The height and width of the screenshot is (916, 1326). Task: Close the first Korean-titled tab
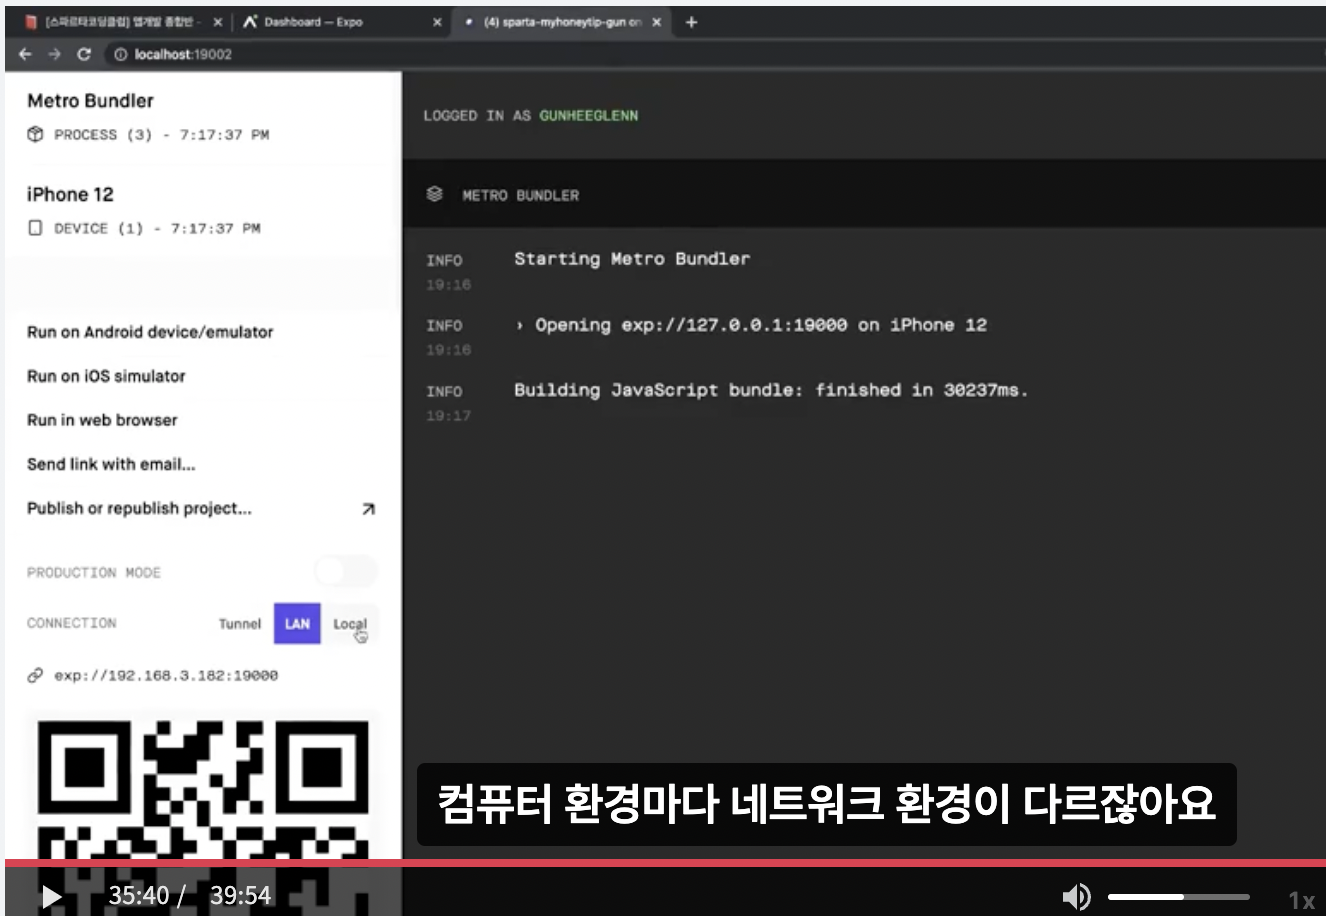tap(218, 22)
